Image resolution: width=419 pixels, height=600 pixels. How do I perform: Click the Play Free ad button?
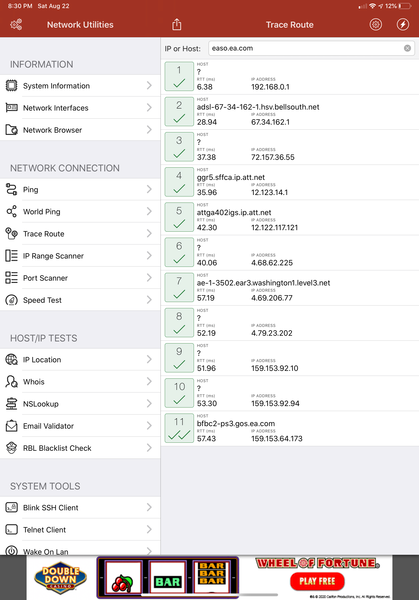pos(317,581)
